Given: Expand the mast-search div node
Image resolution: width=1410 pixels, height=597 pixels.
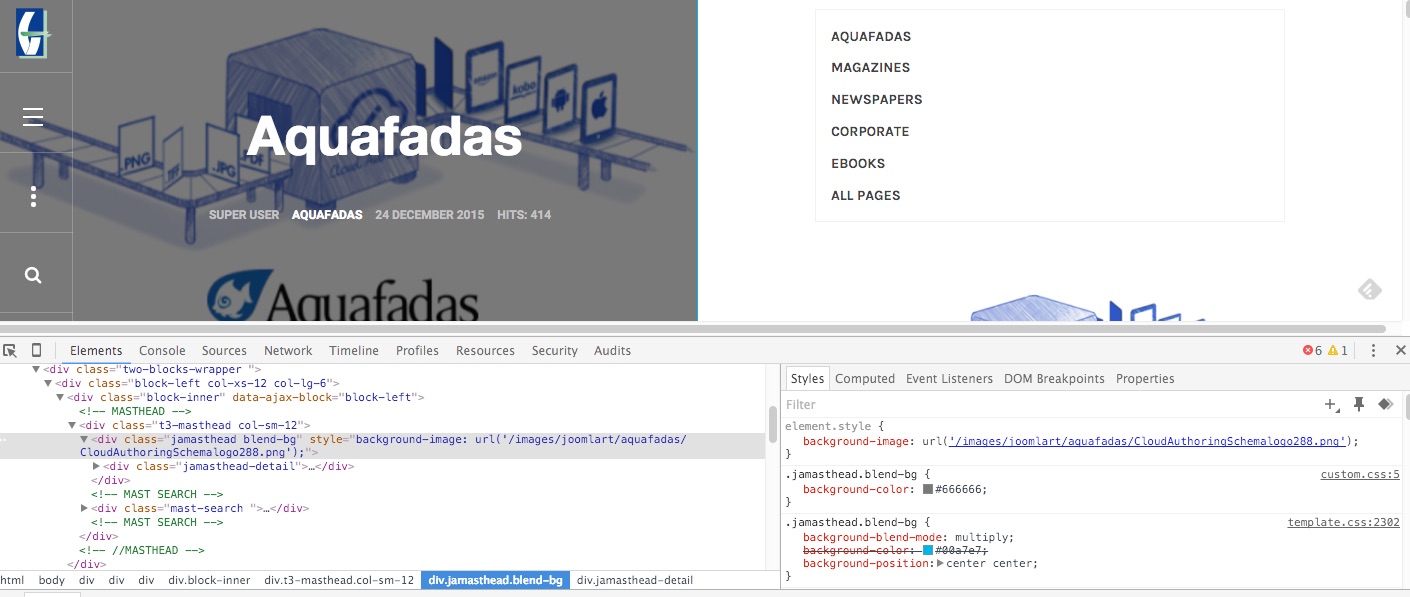Looking at the screenshot, I should 84,508.
